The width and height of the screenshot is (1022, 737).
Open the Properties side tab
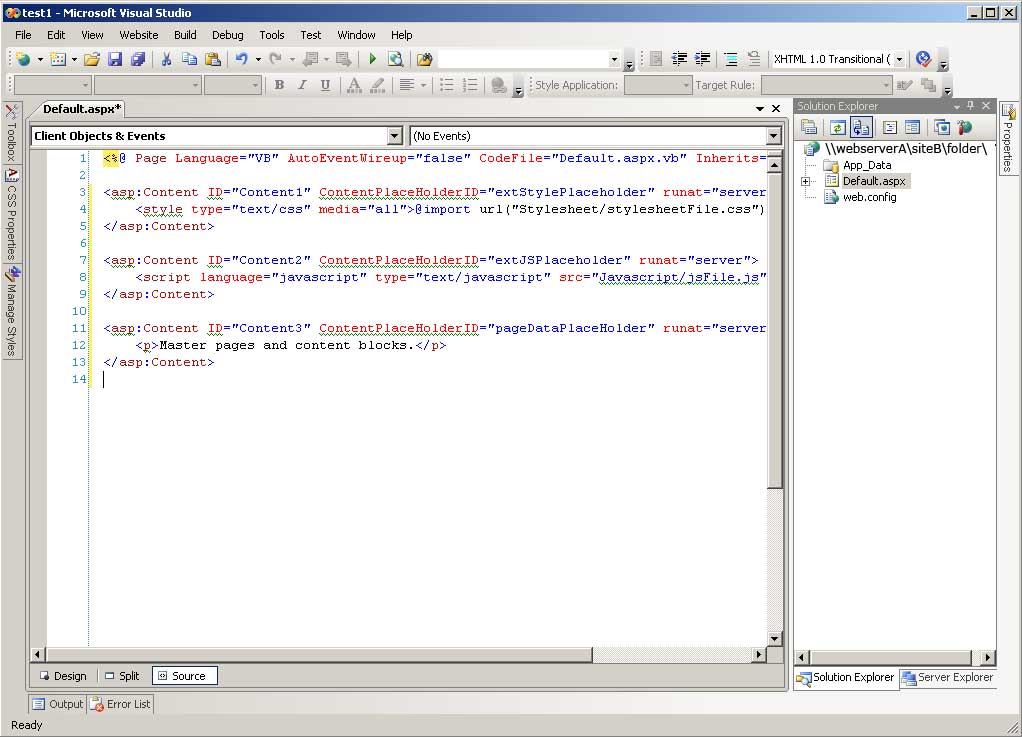point(1008,139)
